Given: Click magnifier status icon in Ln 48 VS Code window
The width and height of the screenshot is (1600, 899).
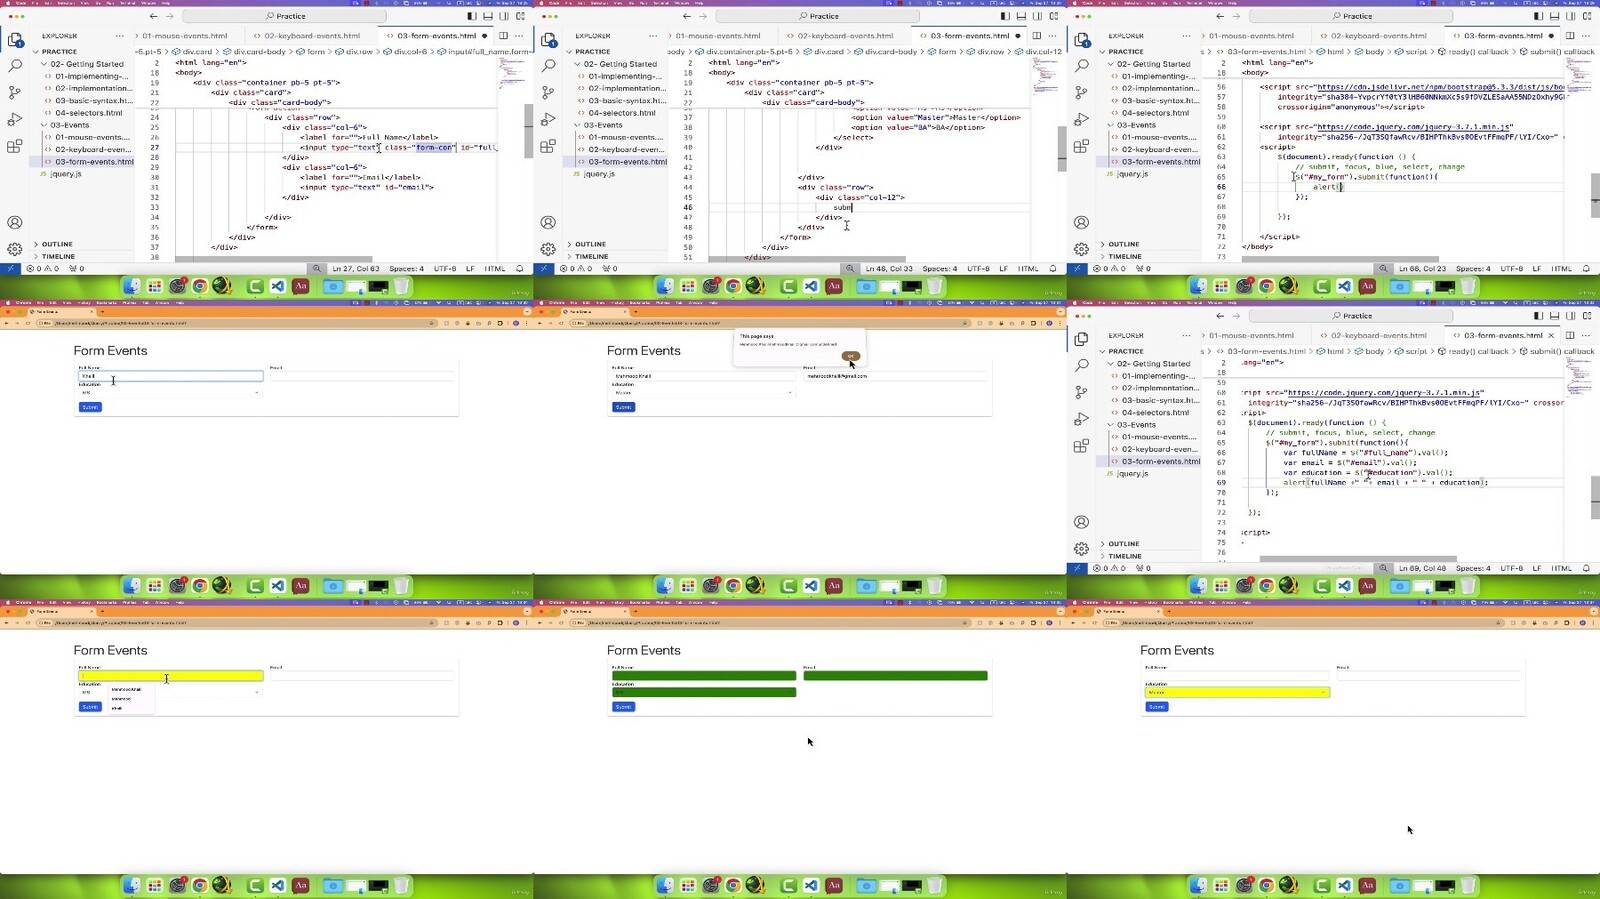Looking at the screenshot, I should point(850,269).
